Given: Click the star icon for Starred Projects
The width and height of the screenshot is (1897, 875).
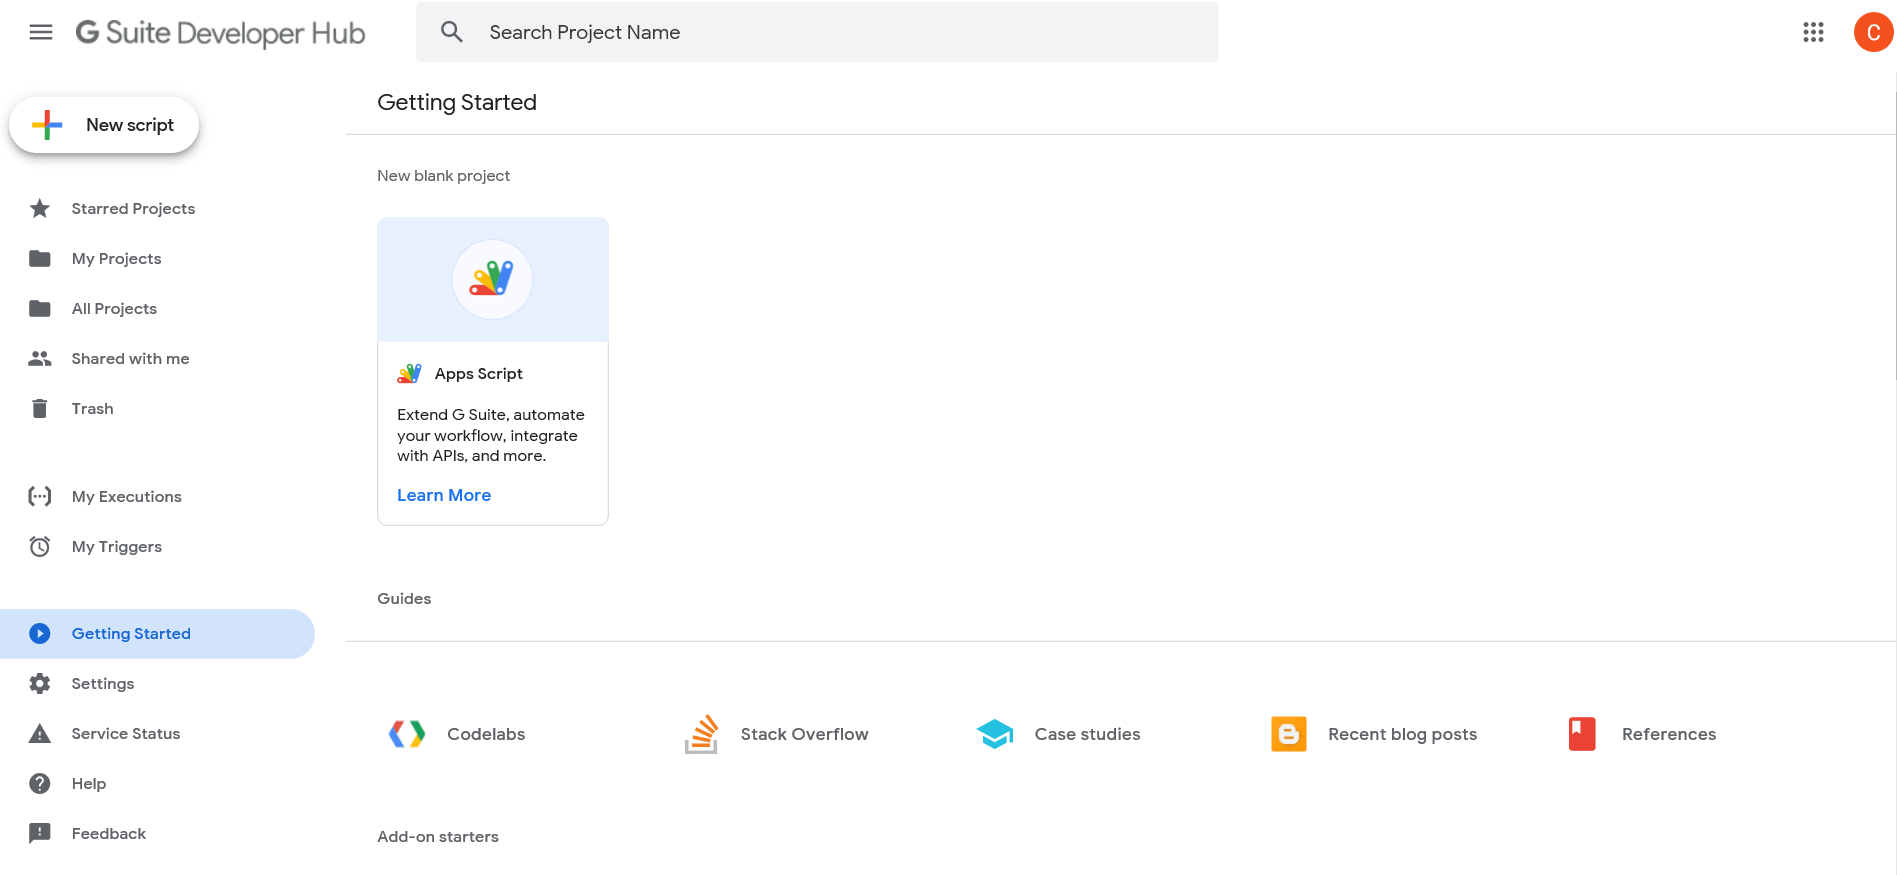Looking at the screenshot, I should (40, 208).
